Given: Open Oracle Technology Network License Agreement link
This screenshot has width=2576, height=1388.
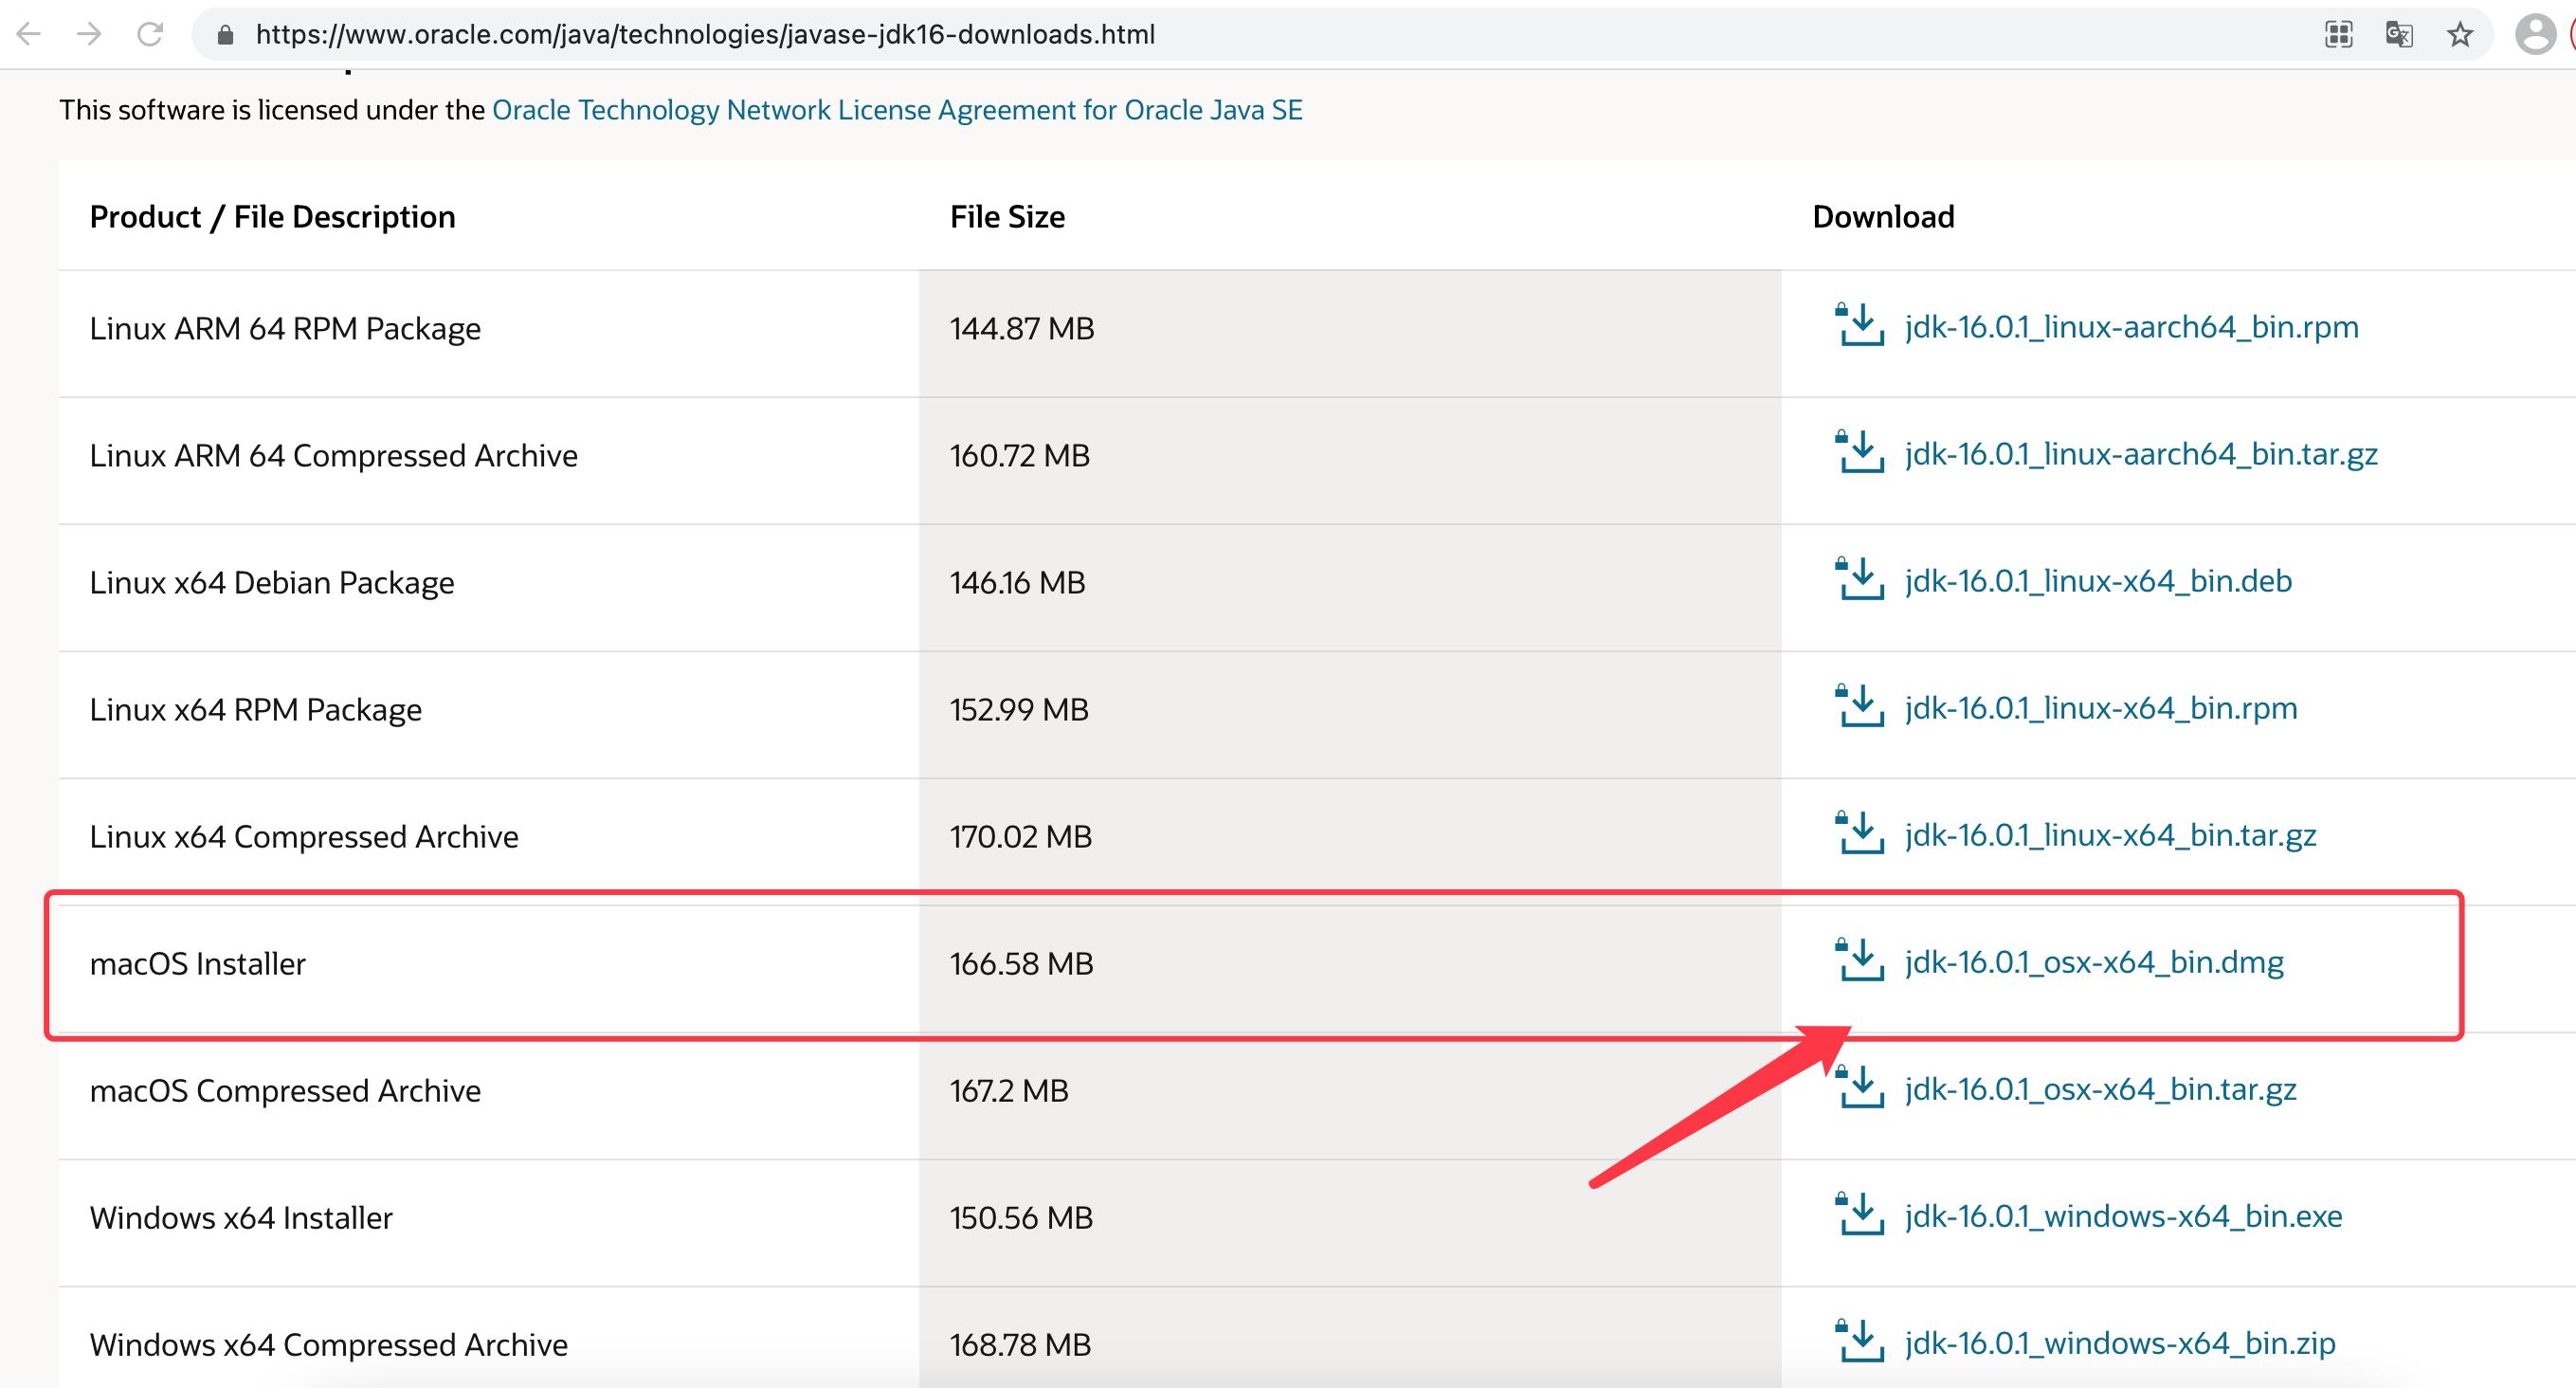Looking at the screenshot, I should [897, 110].
